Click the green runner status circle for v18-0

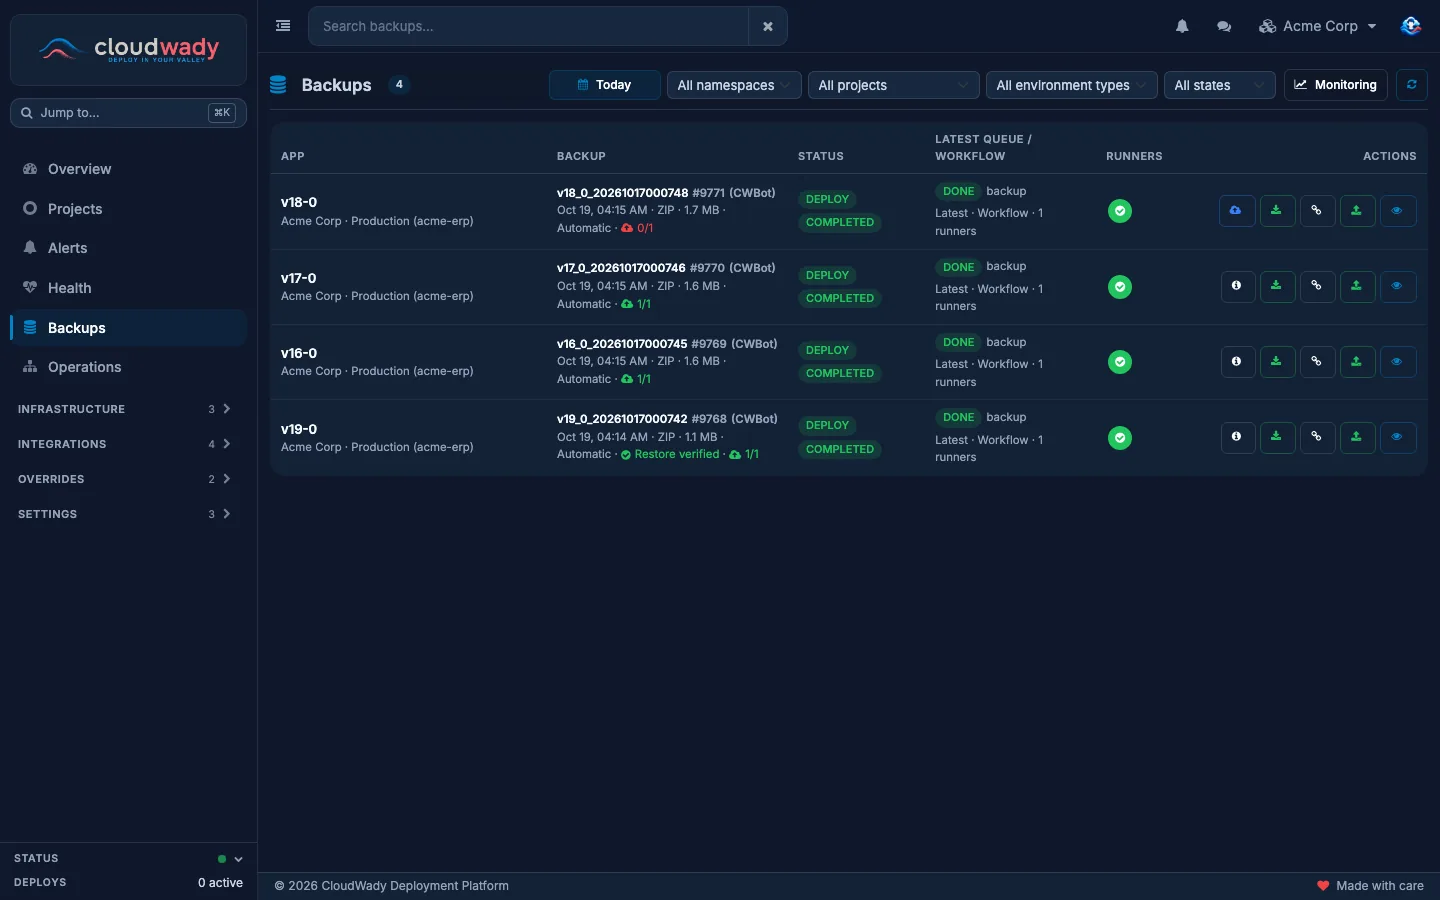[x=1120, y=211]
